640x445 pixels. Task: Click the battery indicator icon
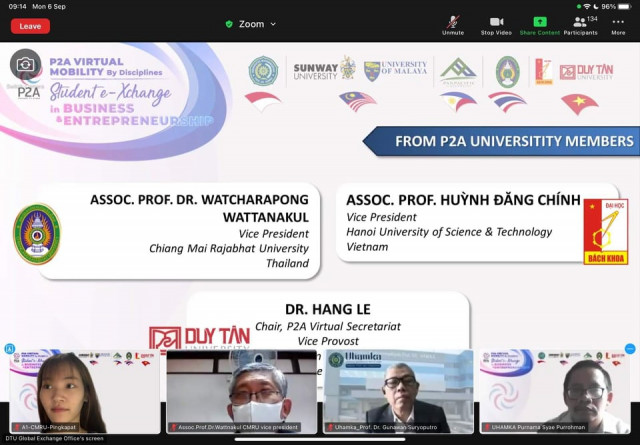pos(624,7)
